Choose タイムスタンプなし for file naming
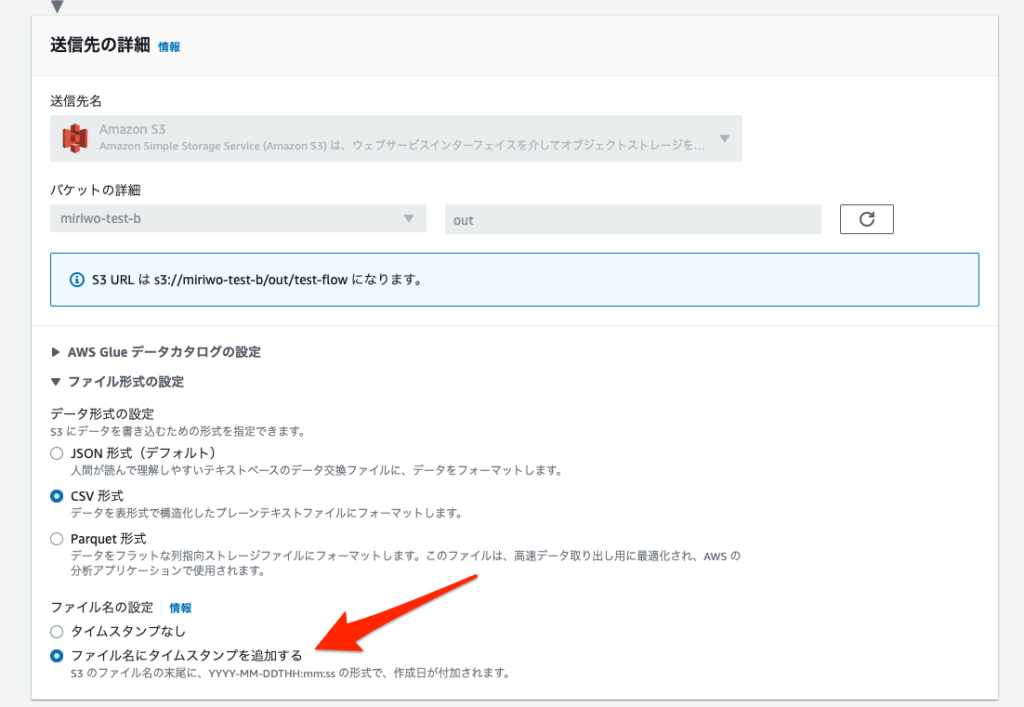Image resolution: width=1024 pixels, height=707 pixels. 55,630
